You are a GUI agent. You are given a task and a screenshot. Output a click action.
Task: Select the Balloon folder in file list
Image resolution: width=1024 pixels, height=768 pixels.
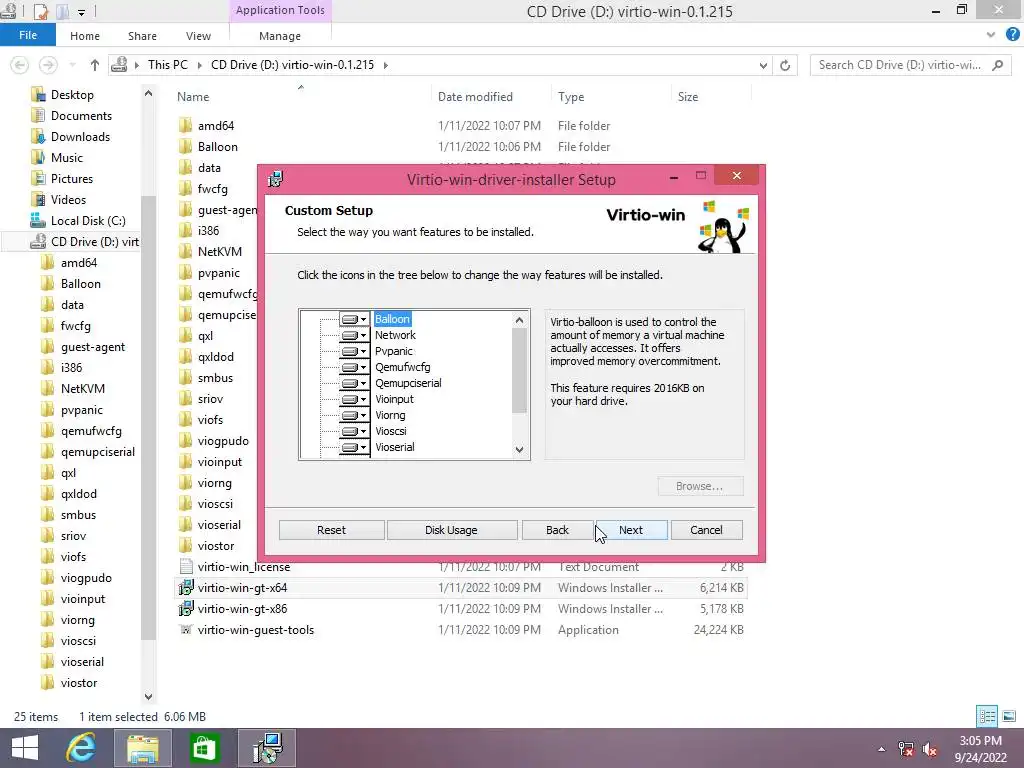pos(217,147)
